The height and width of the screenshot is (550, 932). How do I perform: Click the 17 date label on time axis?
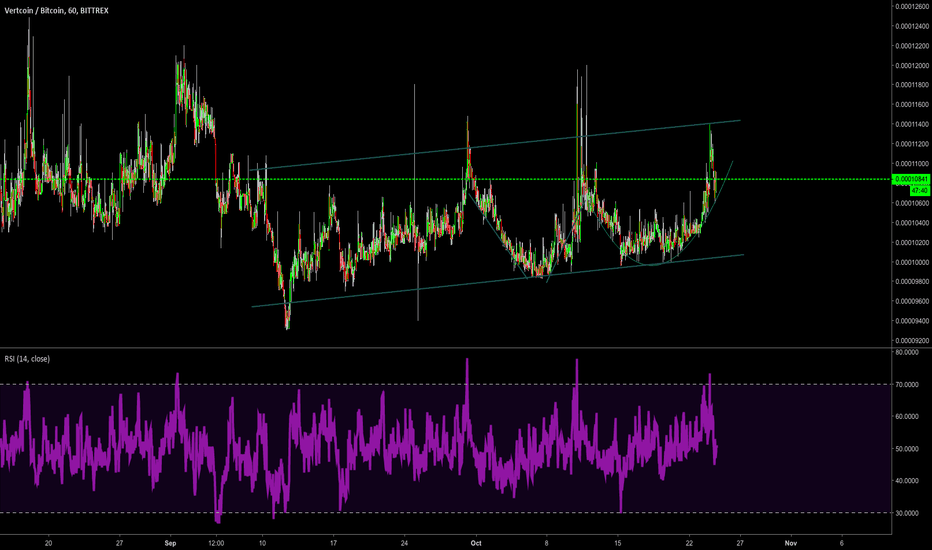pyautogui.click(x=333, y=543)
